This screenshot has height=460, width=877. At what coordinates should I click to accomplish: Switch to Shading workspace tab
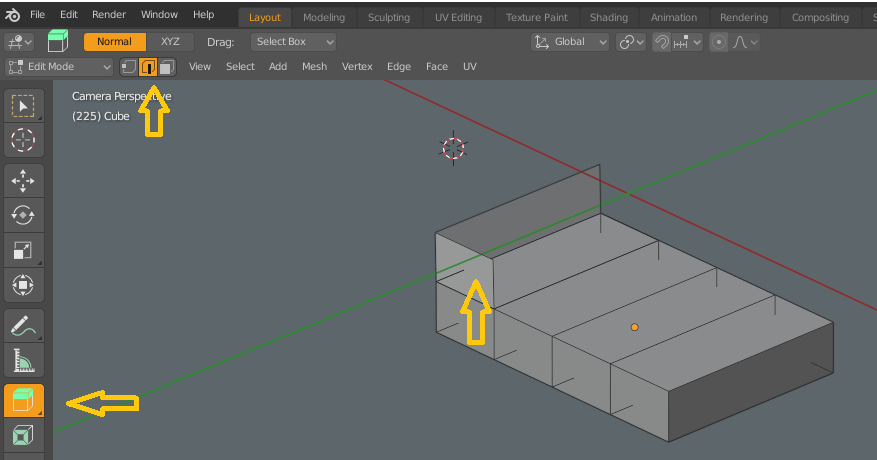click(x=609, y=17)
